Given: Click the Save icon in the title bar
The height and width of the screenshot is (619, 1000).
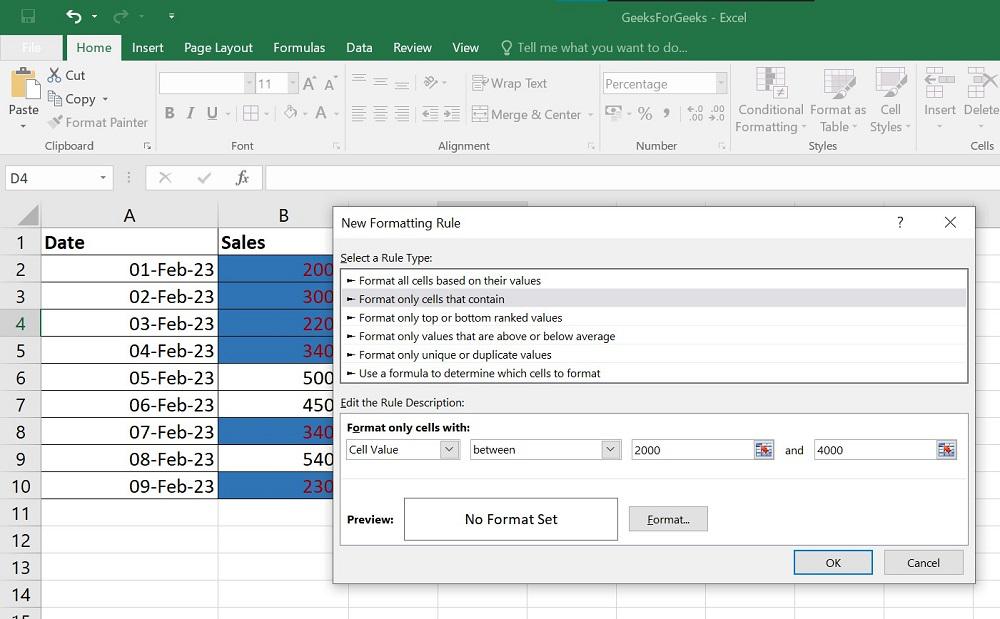Looking at the screenshot, I should [x=28, y=16].
